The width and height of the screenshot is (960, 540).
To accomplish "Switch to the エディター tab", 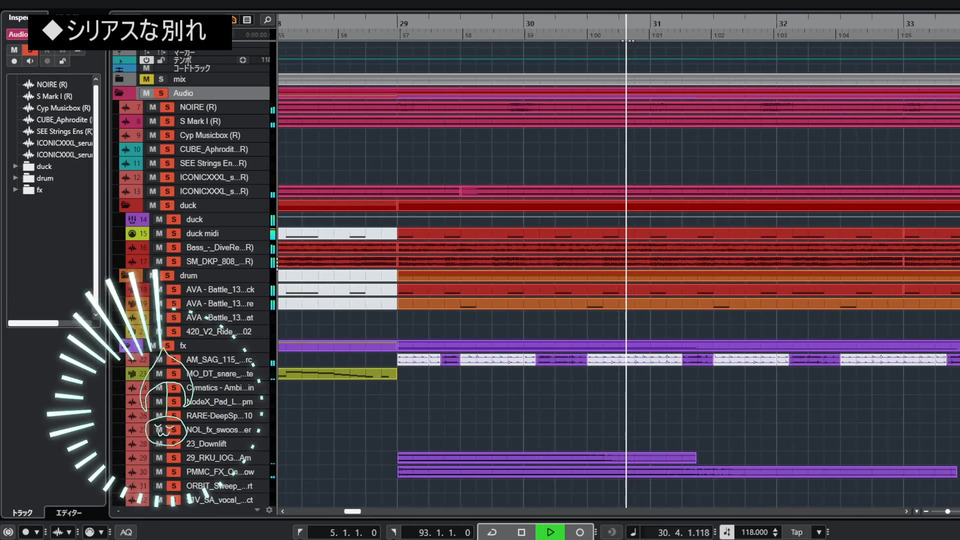I will pyautogui.click(x=69, y=512).
